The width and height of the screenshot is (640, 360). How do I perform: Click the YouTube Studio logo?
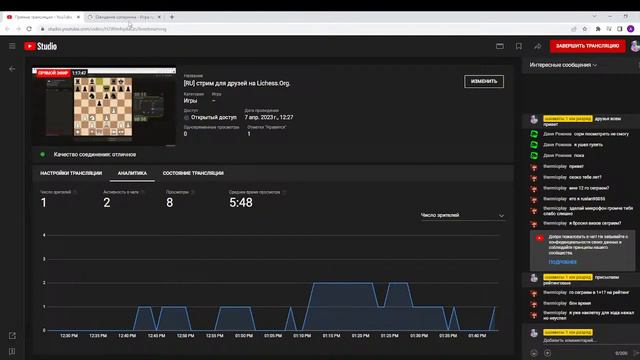[x=40, y=46]
